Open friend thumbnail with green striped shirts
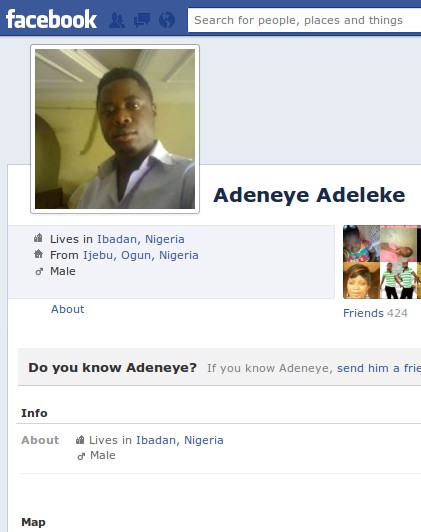 [x=398, y=281]
